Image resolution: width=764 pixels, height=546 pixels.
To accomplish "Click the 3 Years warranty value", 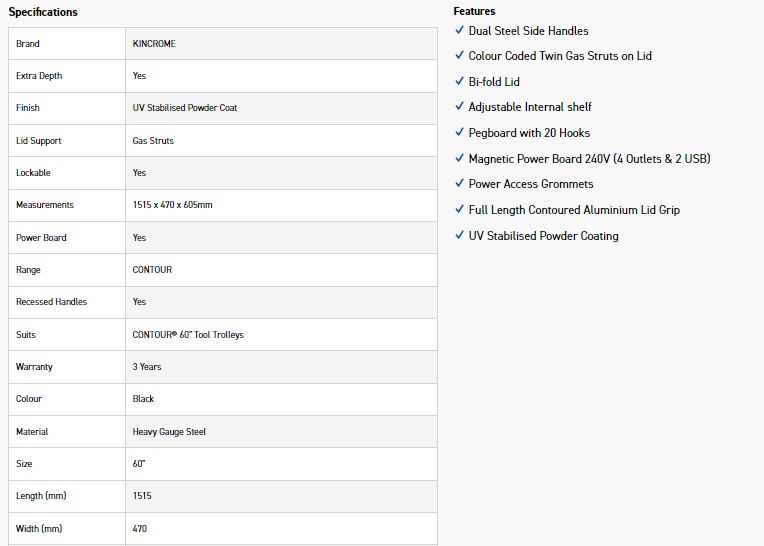I will tap(147, 367).
